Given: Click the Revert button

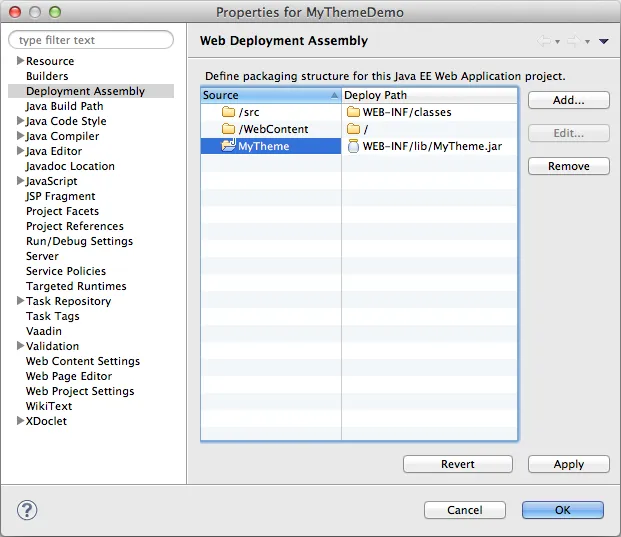Looking at the screenshot, I should 458,464.
